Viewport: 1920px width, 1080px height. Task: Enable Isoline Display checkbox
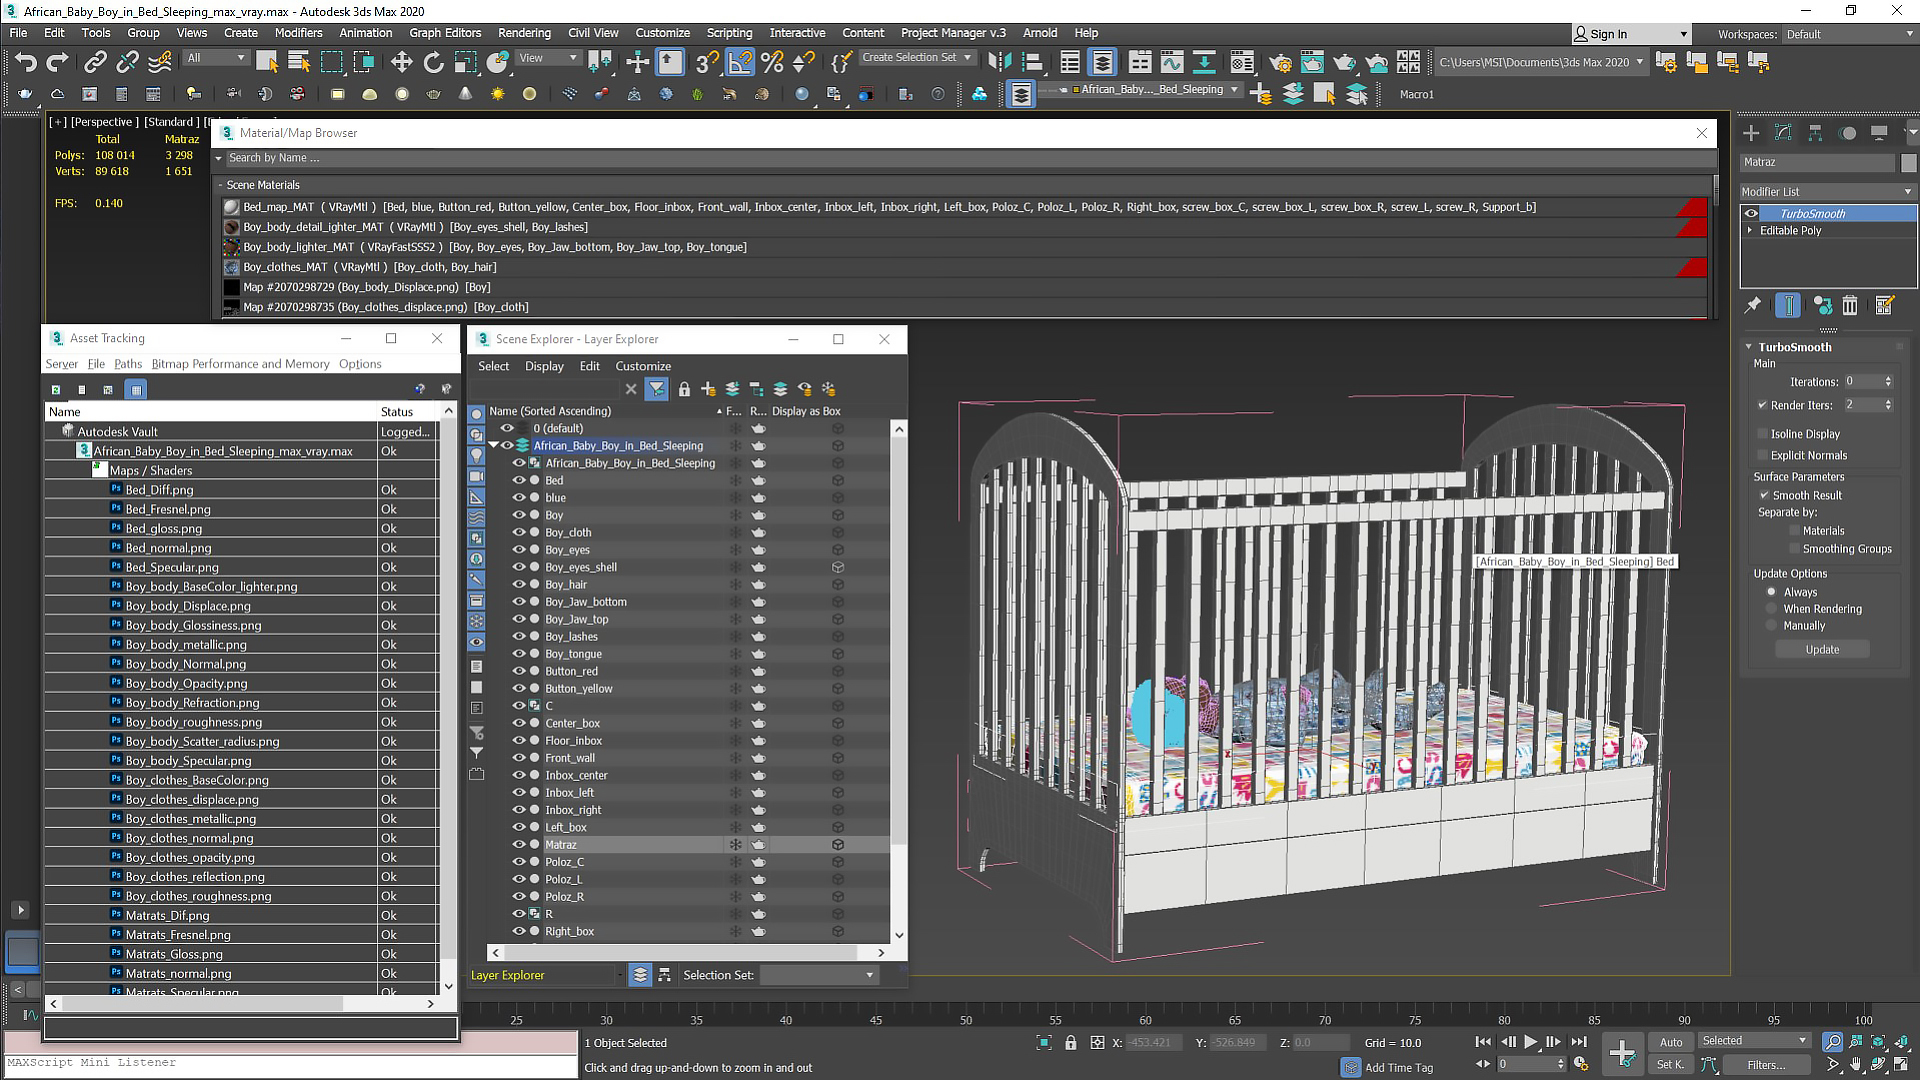1763,434
